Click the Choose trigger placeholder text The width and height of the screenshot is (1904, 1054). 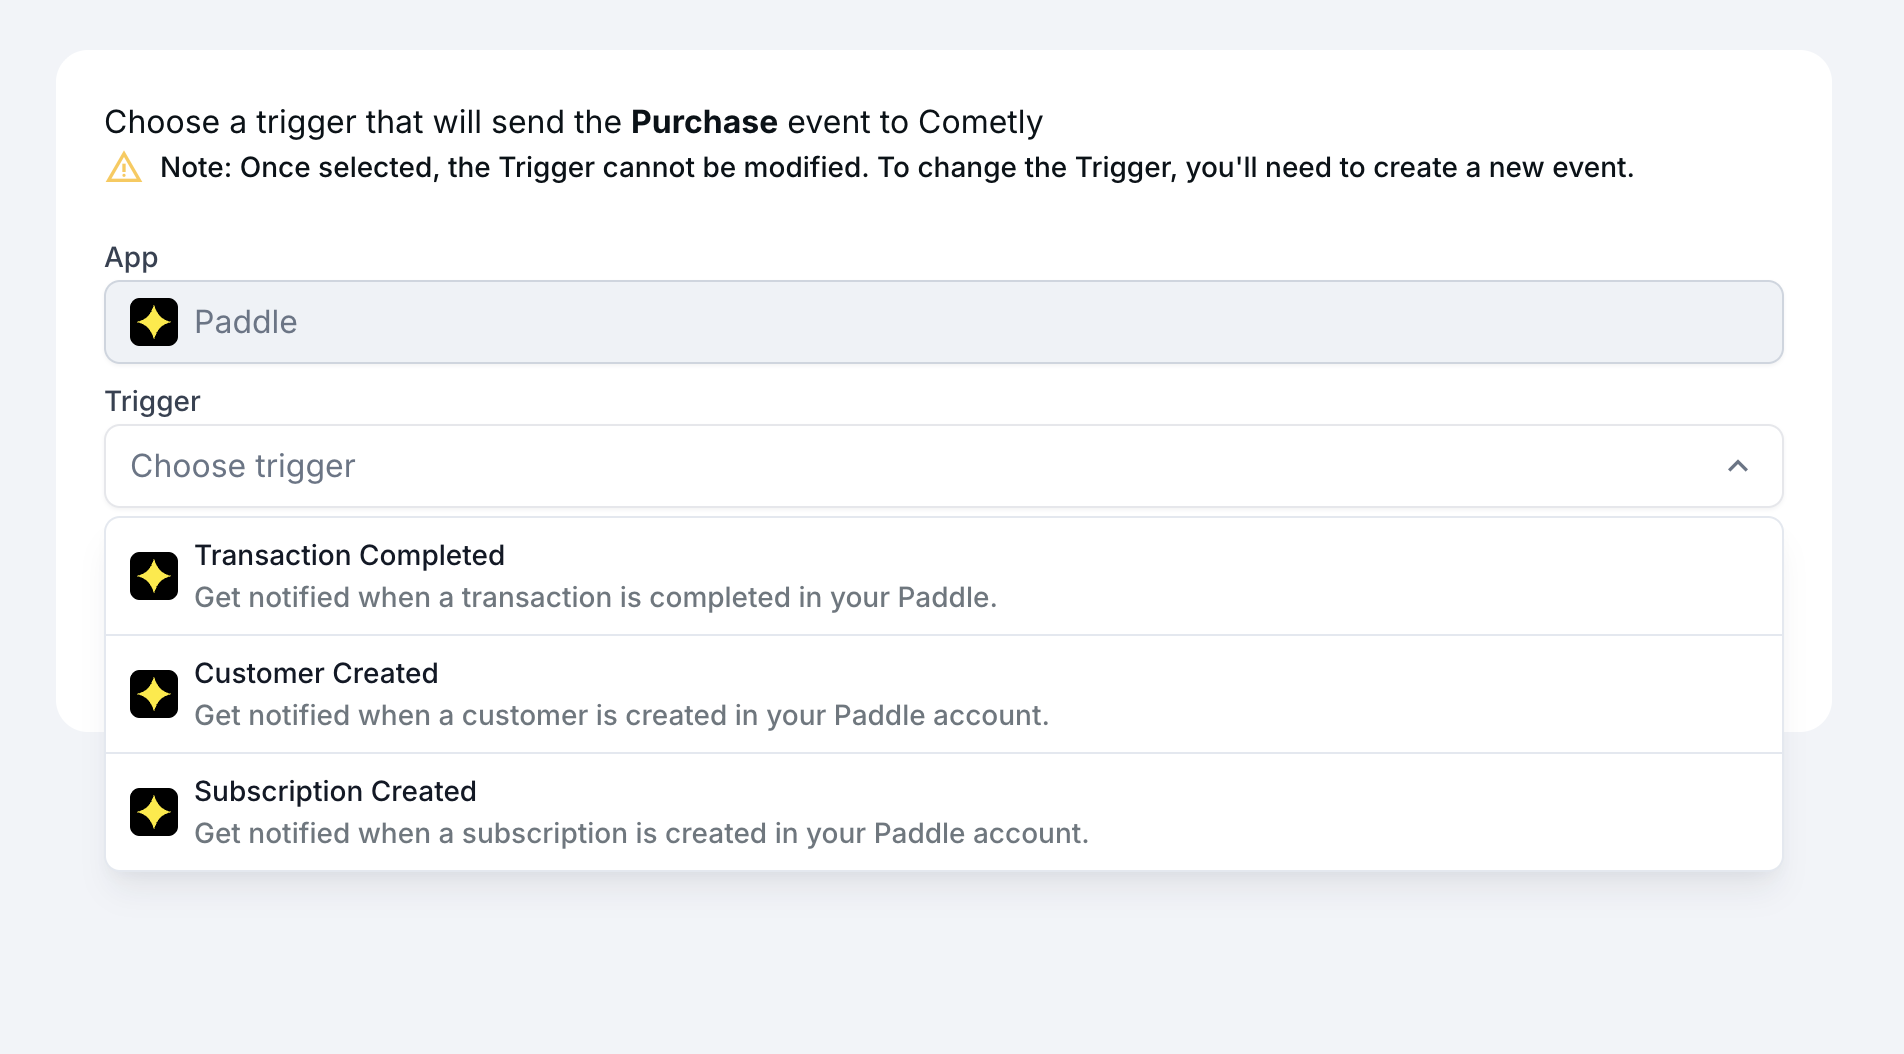pyautogui.click(x=243, y=466)
